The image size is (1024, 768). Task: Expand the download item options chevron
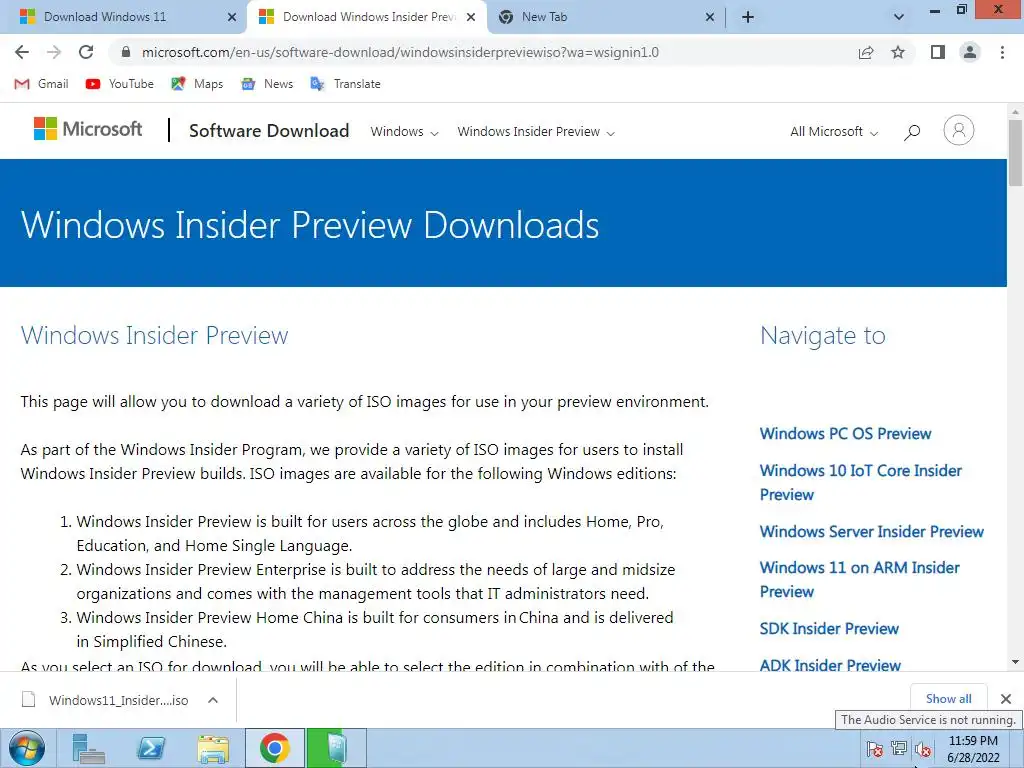click(213, 700)
